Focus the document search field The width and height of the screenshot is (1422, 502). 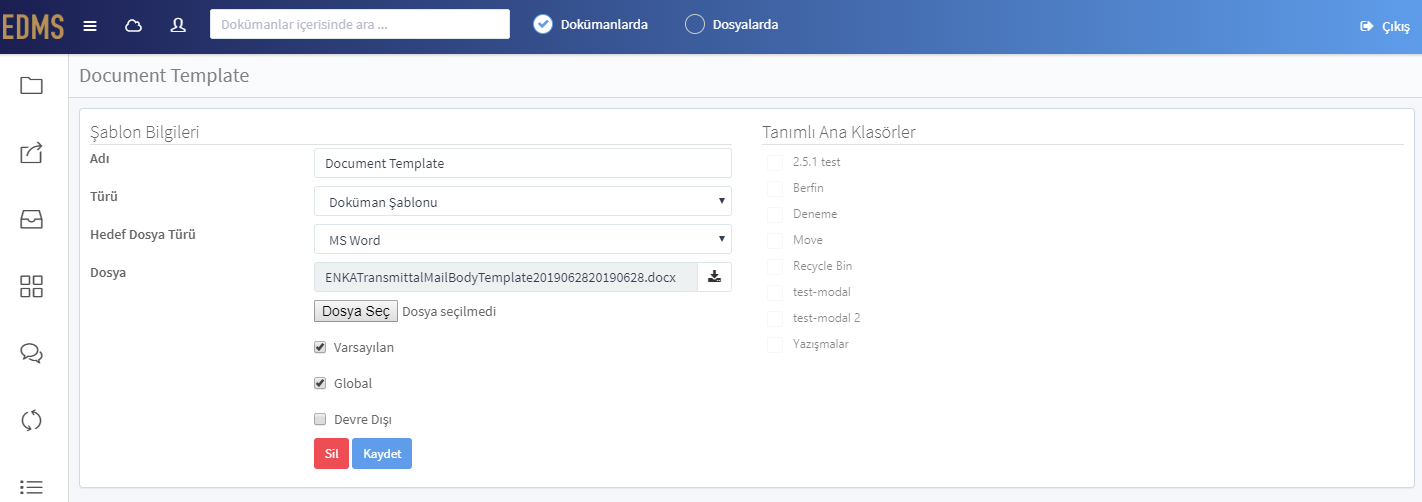[360, 25]
